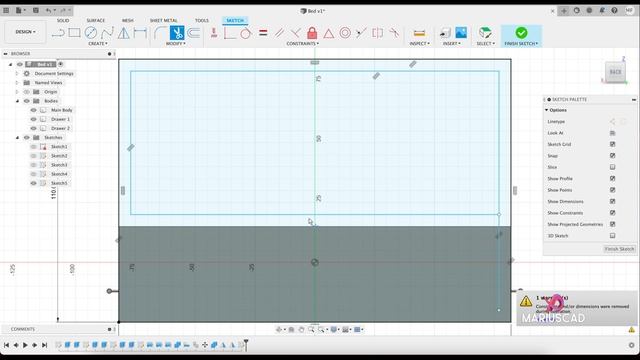Open the INSPECT dropdown menu
This screenshot has height=360, width=640.
coord(420,44)
